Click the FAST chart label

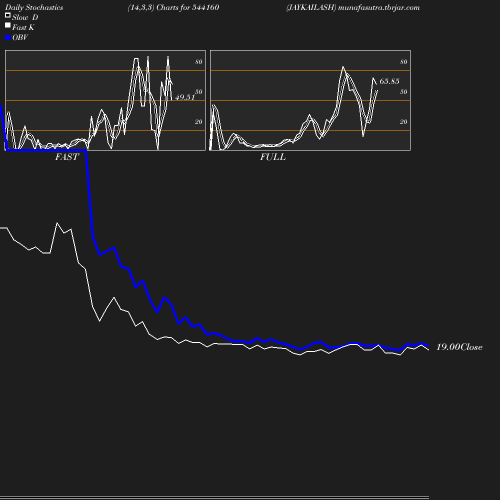click(x=67, y=157)
